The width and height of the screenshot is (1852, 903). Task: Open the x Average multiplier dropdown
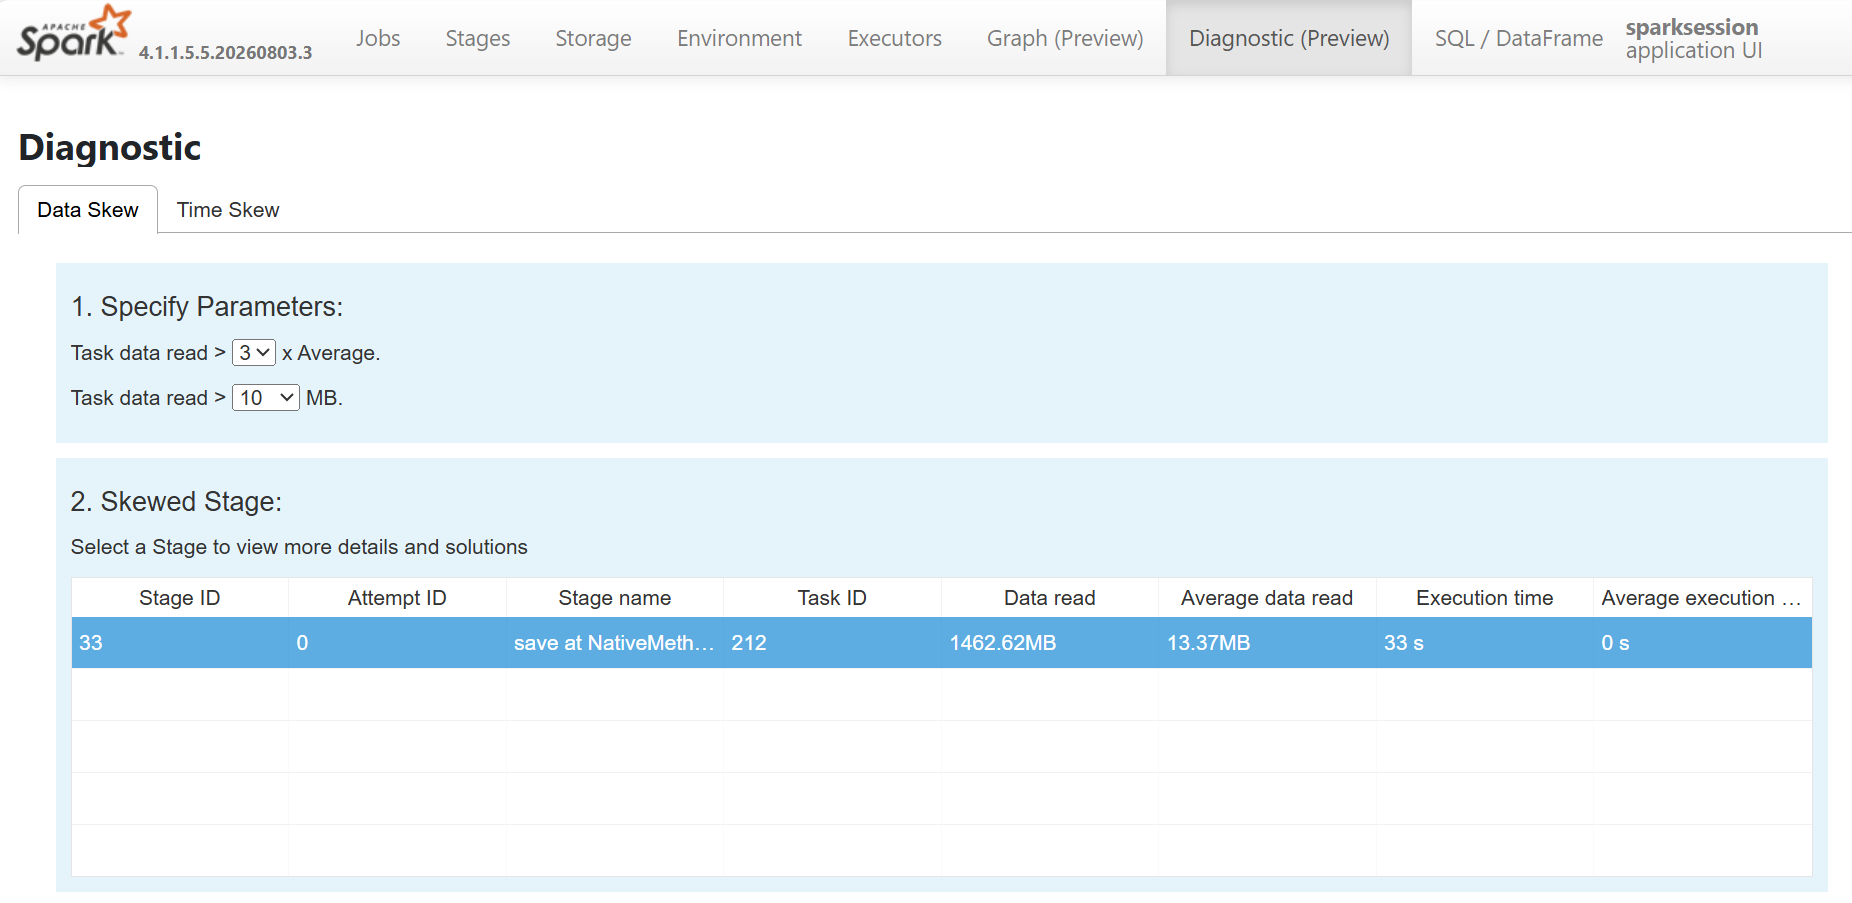(254, 353)
